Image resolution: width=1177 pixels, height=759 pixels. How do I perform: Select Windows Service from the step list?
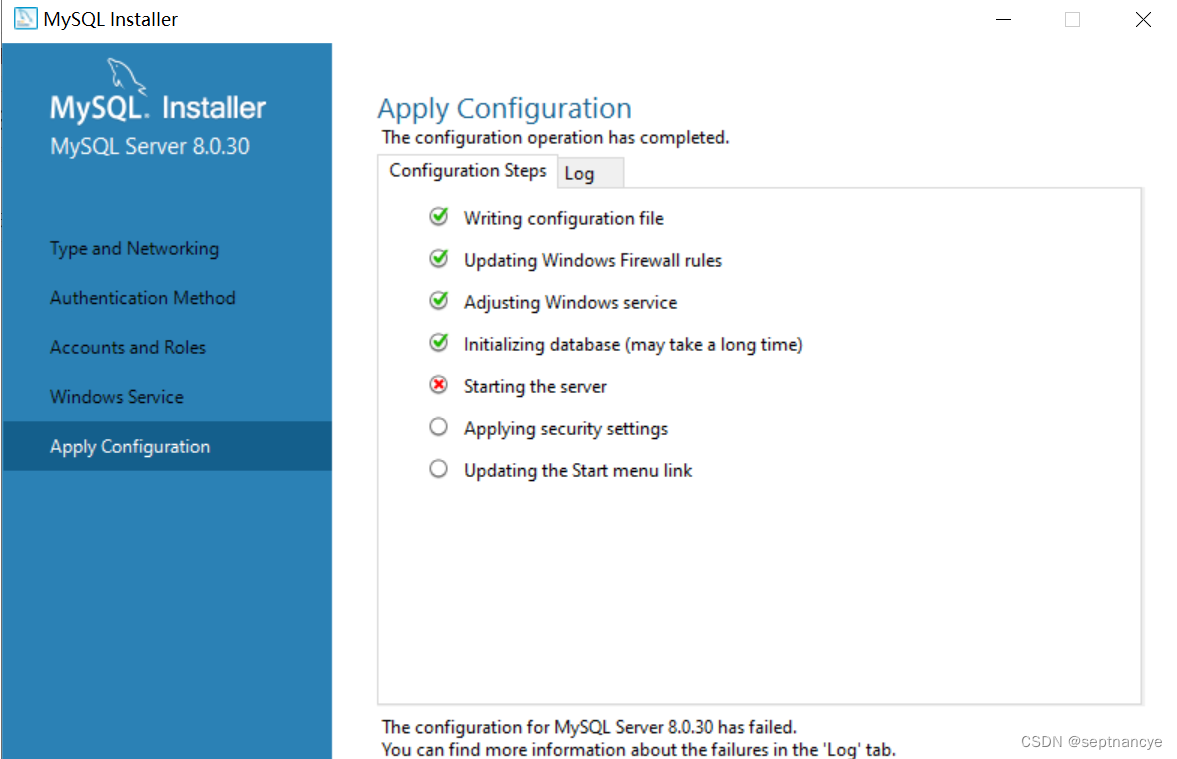(x=116, y=396)
